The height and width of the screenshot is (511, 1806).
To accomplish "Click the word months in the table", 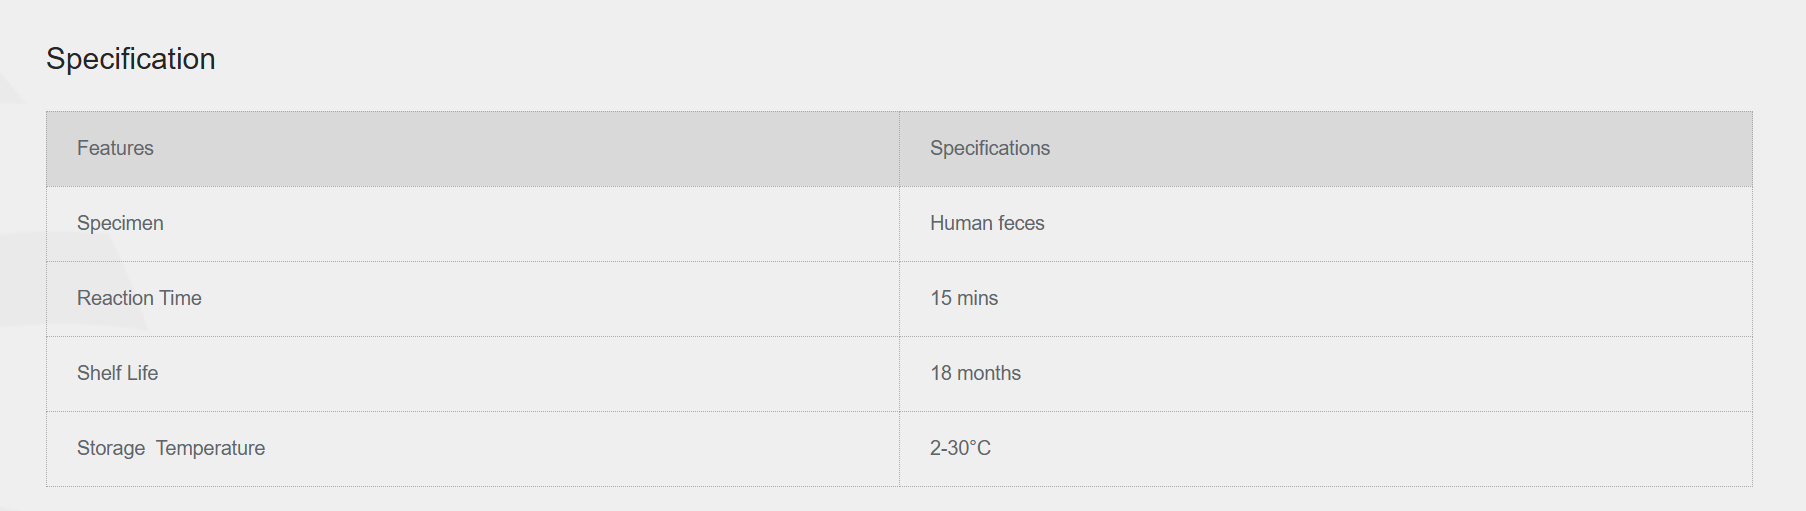I will [989, 373].
